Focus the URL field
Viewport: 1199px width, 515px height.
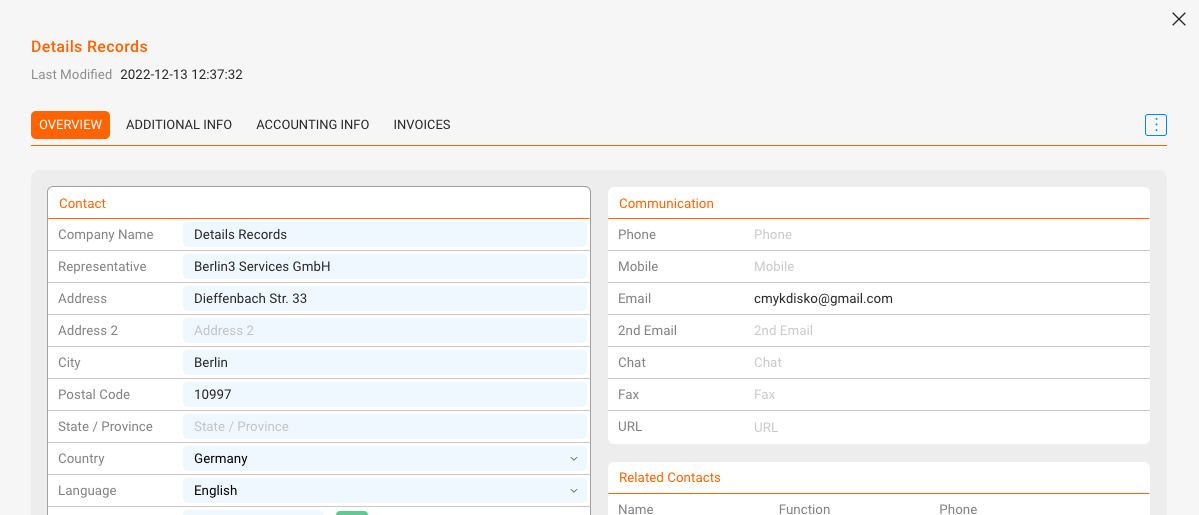pyautogui.click(x=947, y=427)
